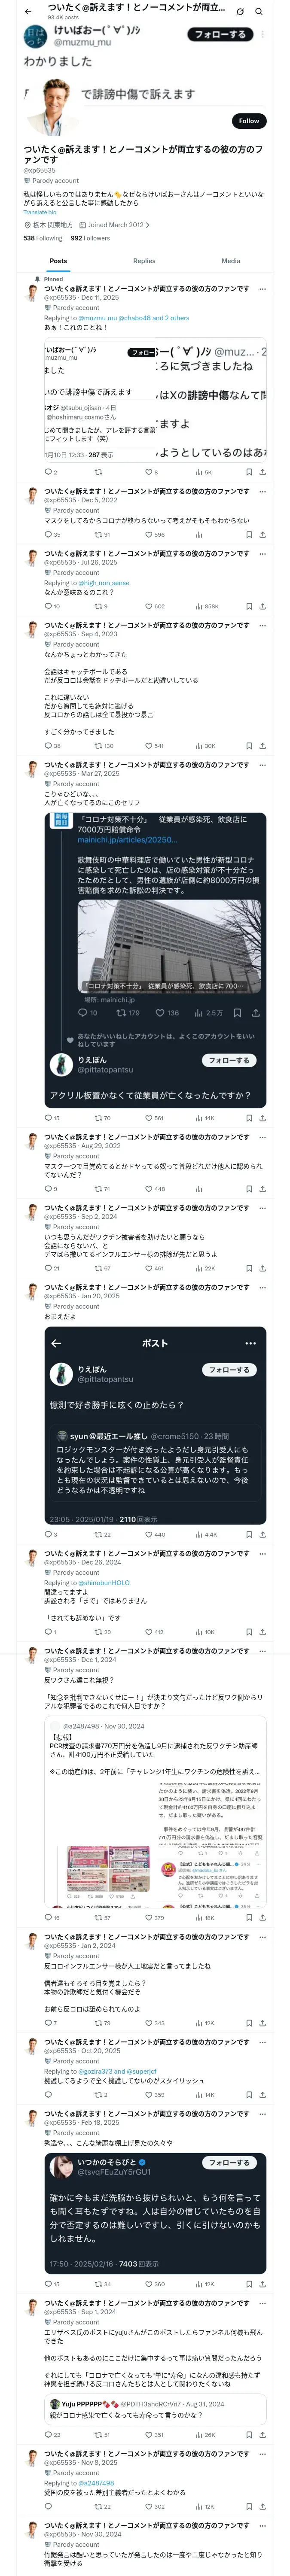
Task: Bookmark the pinned Dec 11, 2025 tweet
Action: (x=248, y=472)
